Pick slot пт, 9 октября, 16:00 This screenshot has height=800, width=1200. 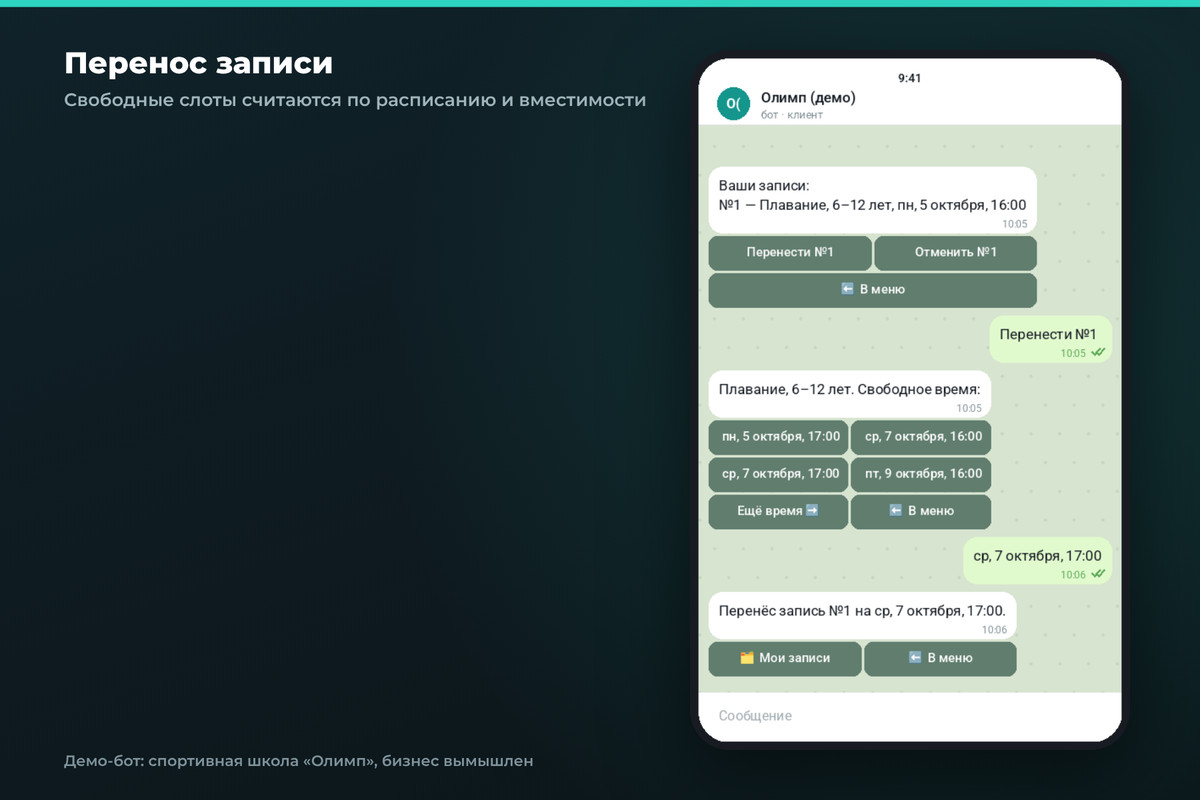click(921, 474)
